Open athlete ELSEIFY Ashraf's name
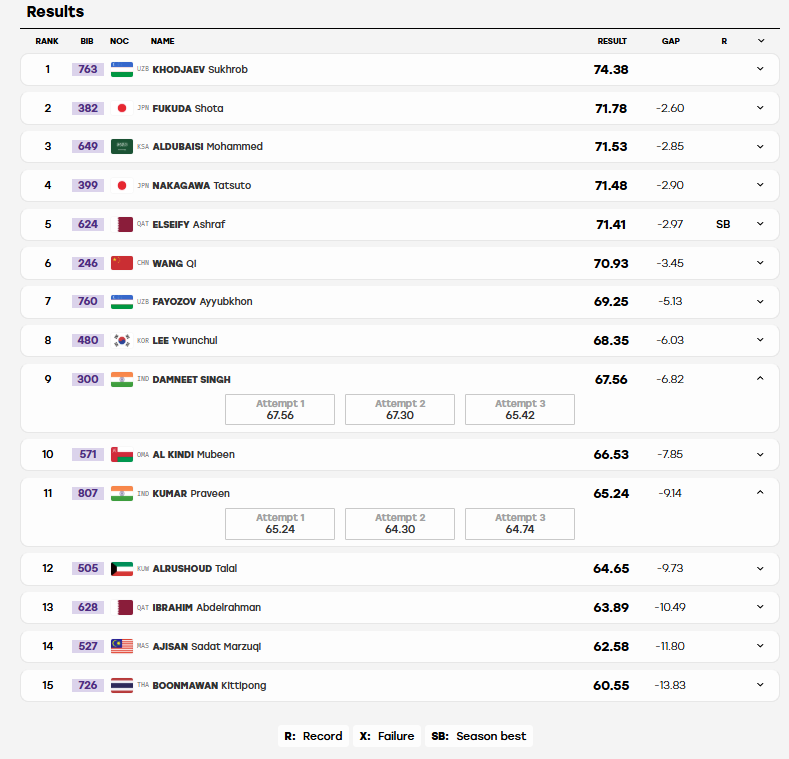 pyautogui.click(x=189, y=224)
